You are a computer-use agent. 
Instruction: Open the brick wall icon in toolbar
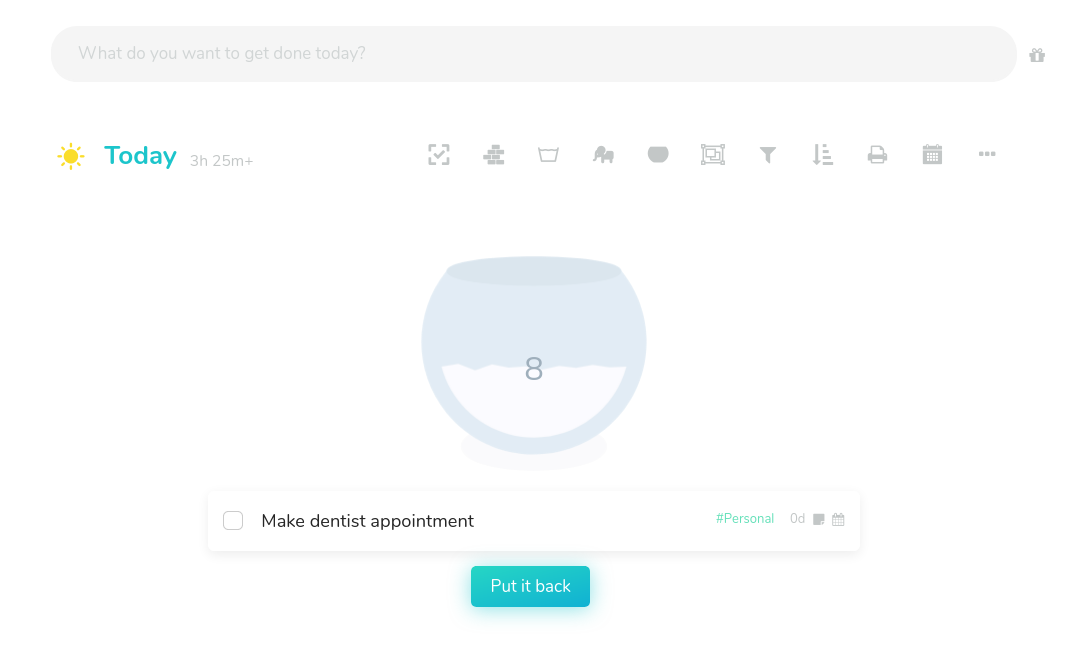[x=494, y=155]
